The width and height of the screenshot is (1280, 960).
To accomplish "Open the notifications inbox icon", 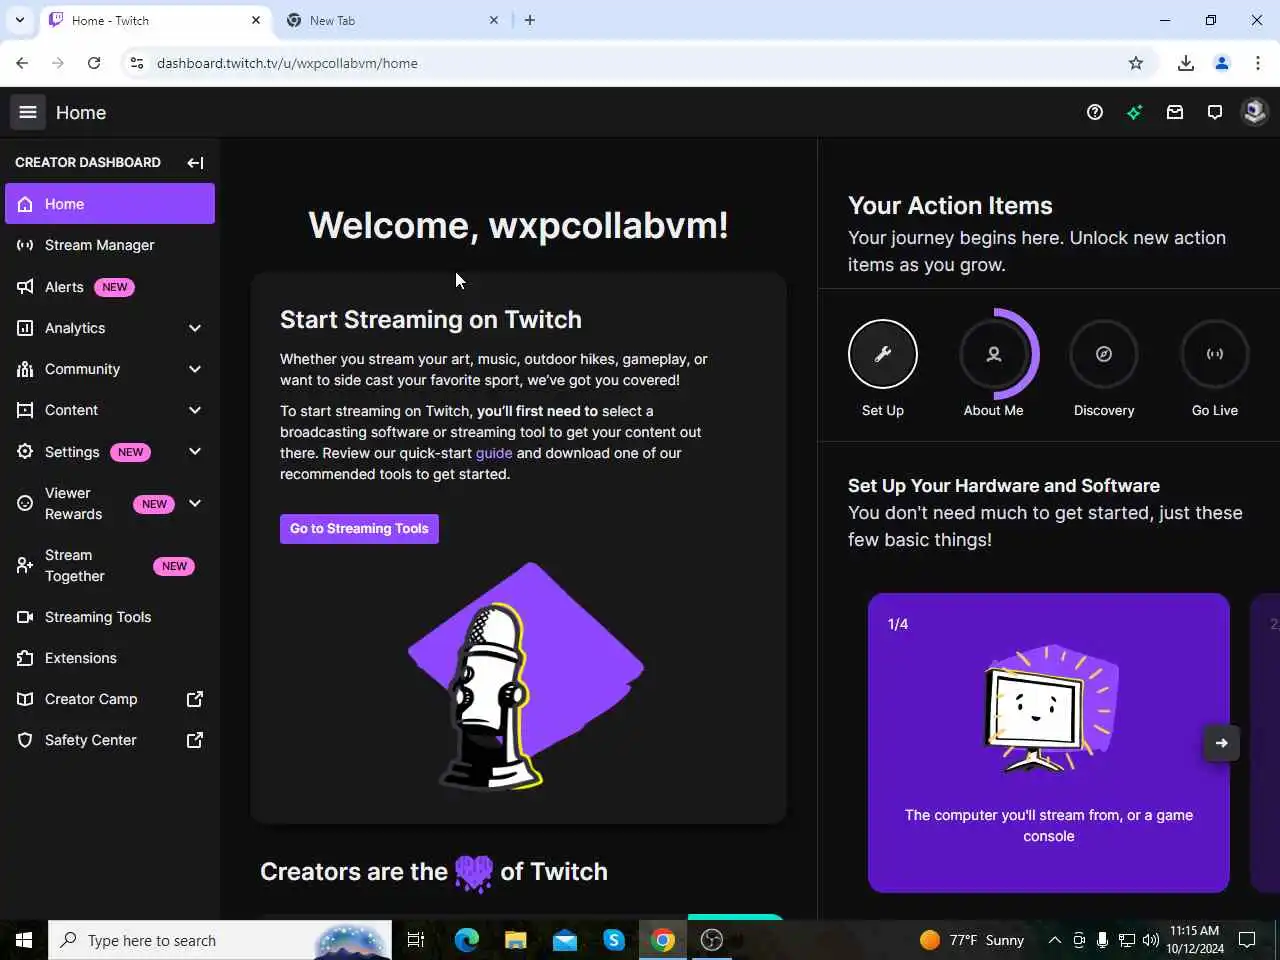I will 1175,112.
